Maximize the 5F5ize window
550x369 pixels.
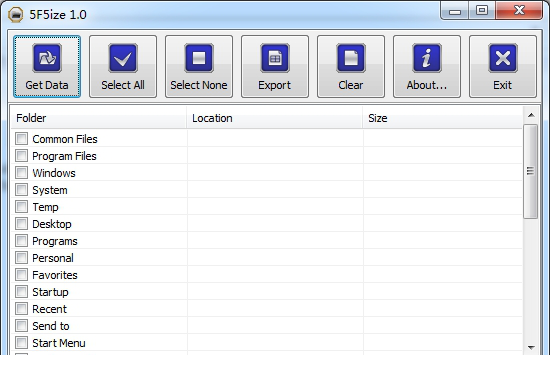pyautogui.click(x=482, y=11)
